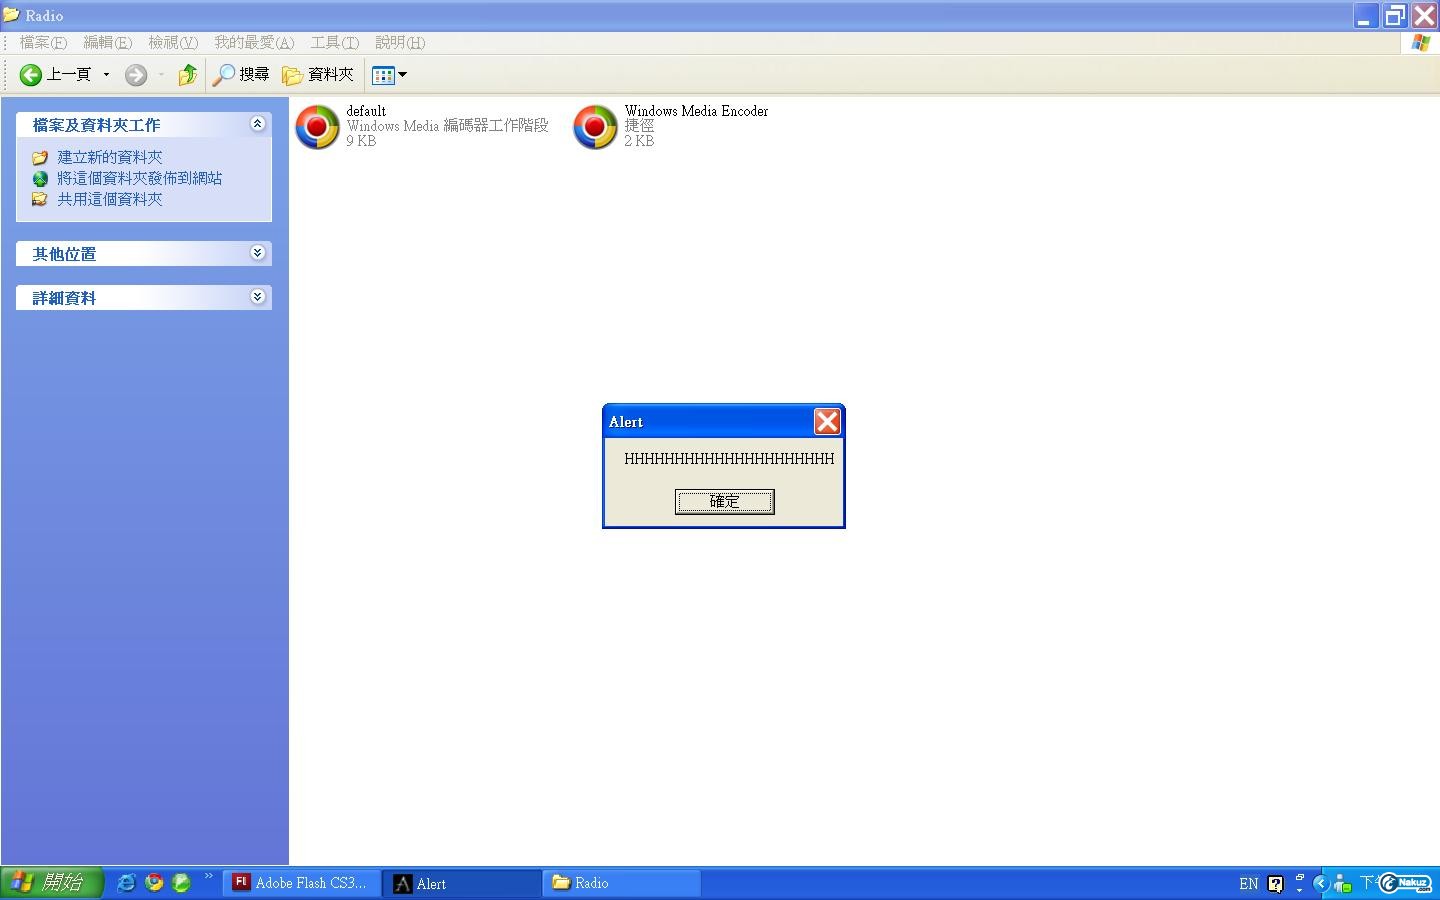The image size is (1440, 900).
Task: Click the 'default' file name
Action: [x=366, y=111]
